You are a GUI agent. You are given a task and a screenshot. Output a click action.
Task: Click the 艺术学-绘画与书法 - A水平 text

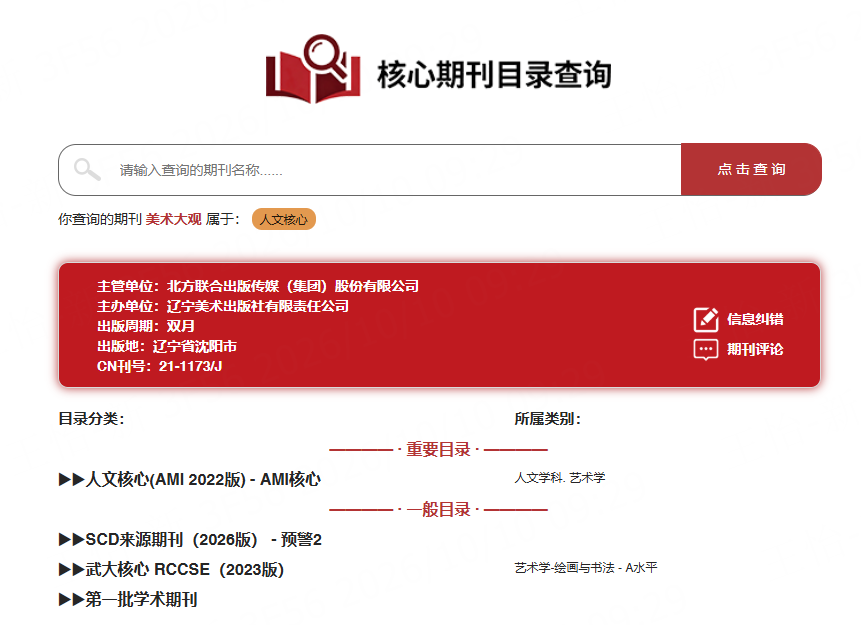(585, 568)
